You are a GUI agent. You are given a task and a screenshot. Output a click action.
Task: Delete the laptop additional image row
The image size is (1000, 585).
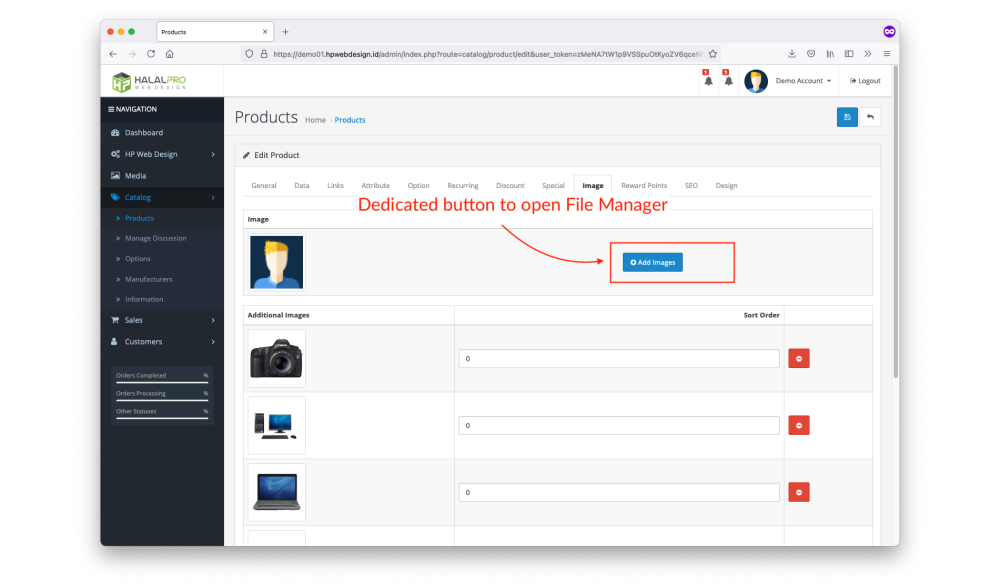[799, 492]
